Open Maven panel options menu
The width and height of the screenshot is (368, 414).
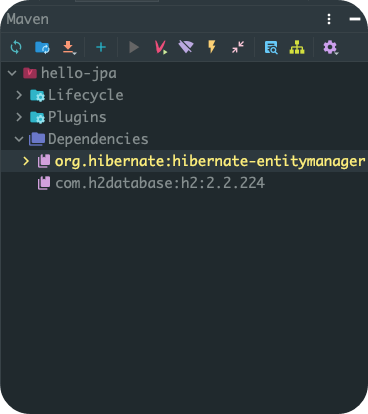[329, 19]
